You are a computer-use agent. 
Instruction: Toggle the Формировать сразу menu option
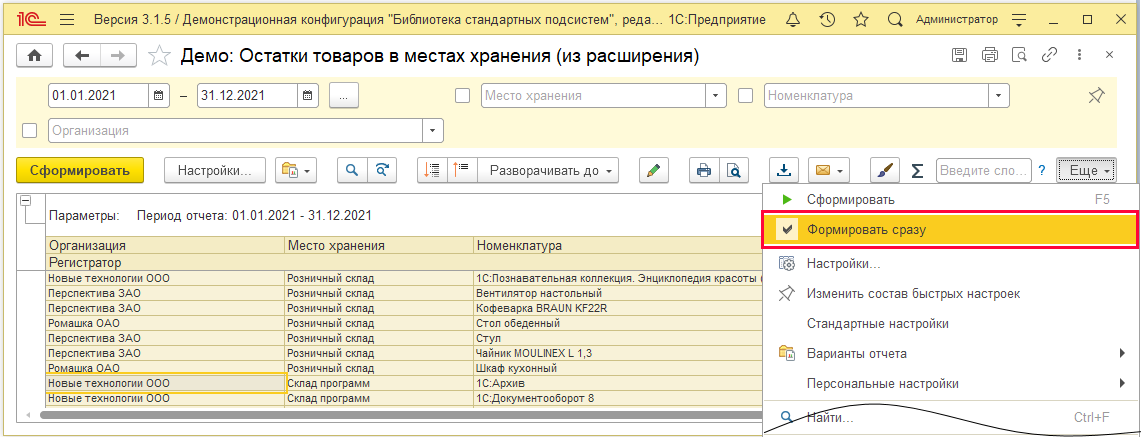pyautogui.click(x=950, y=230)
